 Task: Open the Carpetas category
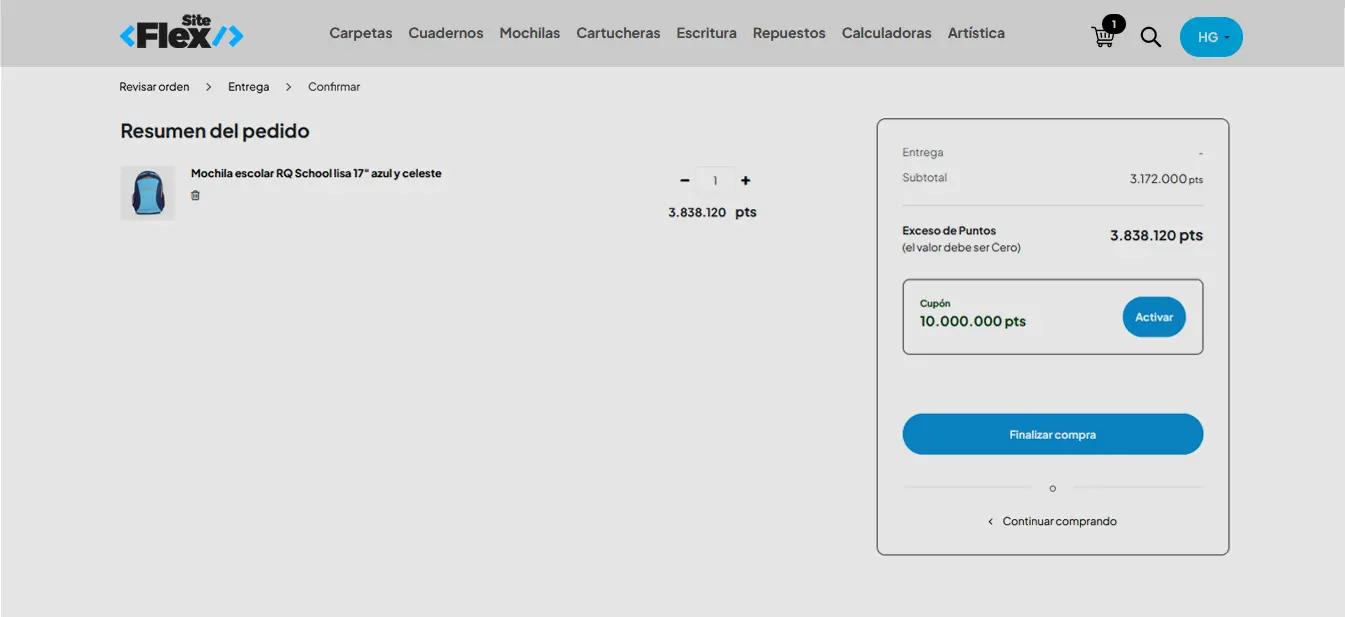coord(361,33)
